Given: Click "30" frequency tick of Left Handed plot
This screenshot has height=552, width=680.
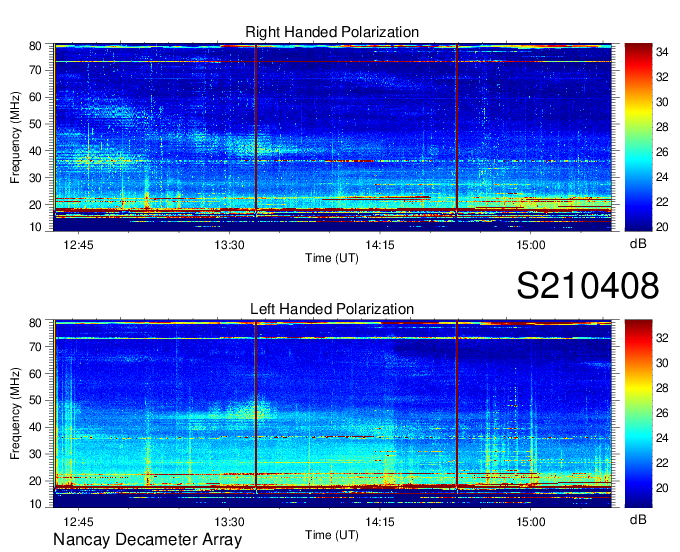Looking at the screenshot, I should click(35, 454).
